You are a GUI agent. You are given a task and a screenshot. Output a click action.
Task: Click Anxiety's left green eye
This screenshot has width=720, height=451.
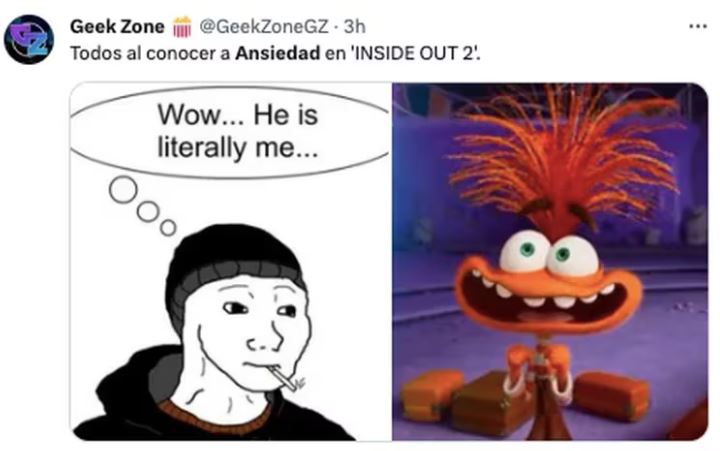point(525,252)
